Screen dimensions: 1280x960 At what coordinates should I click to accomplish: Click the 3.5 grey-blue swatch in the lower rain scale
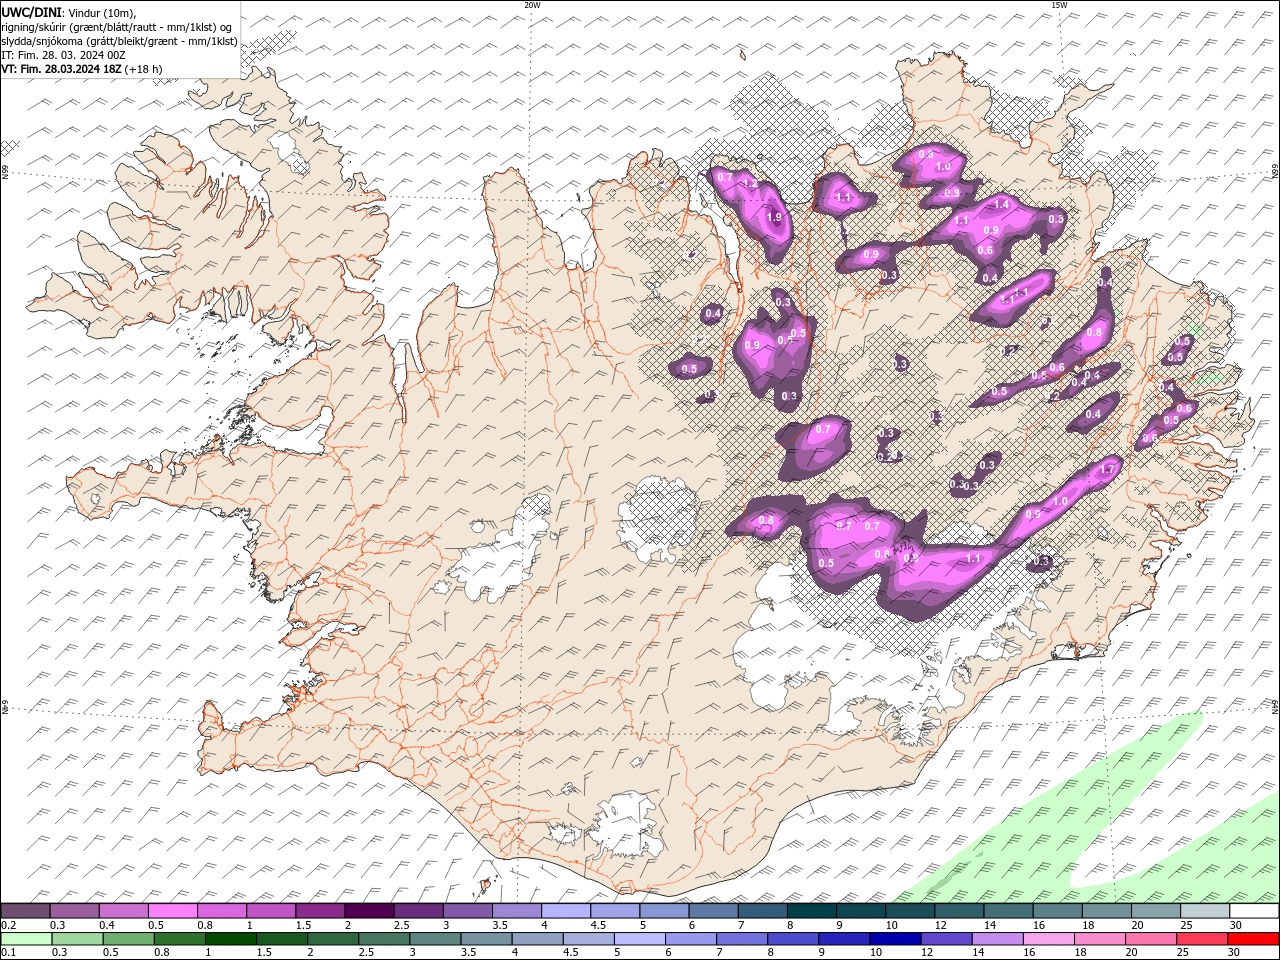[485, 939]
